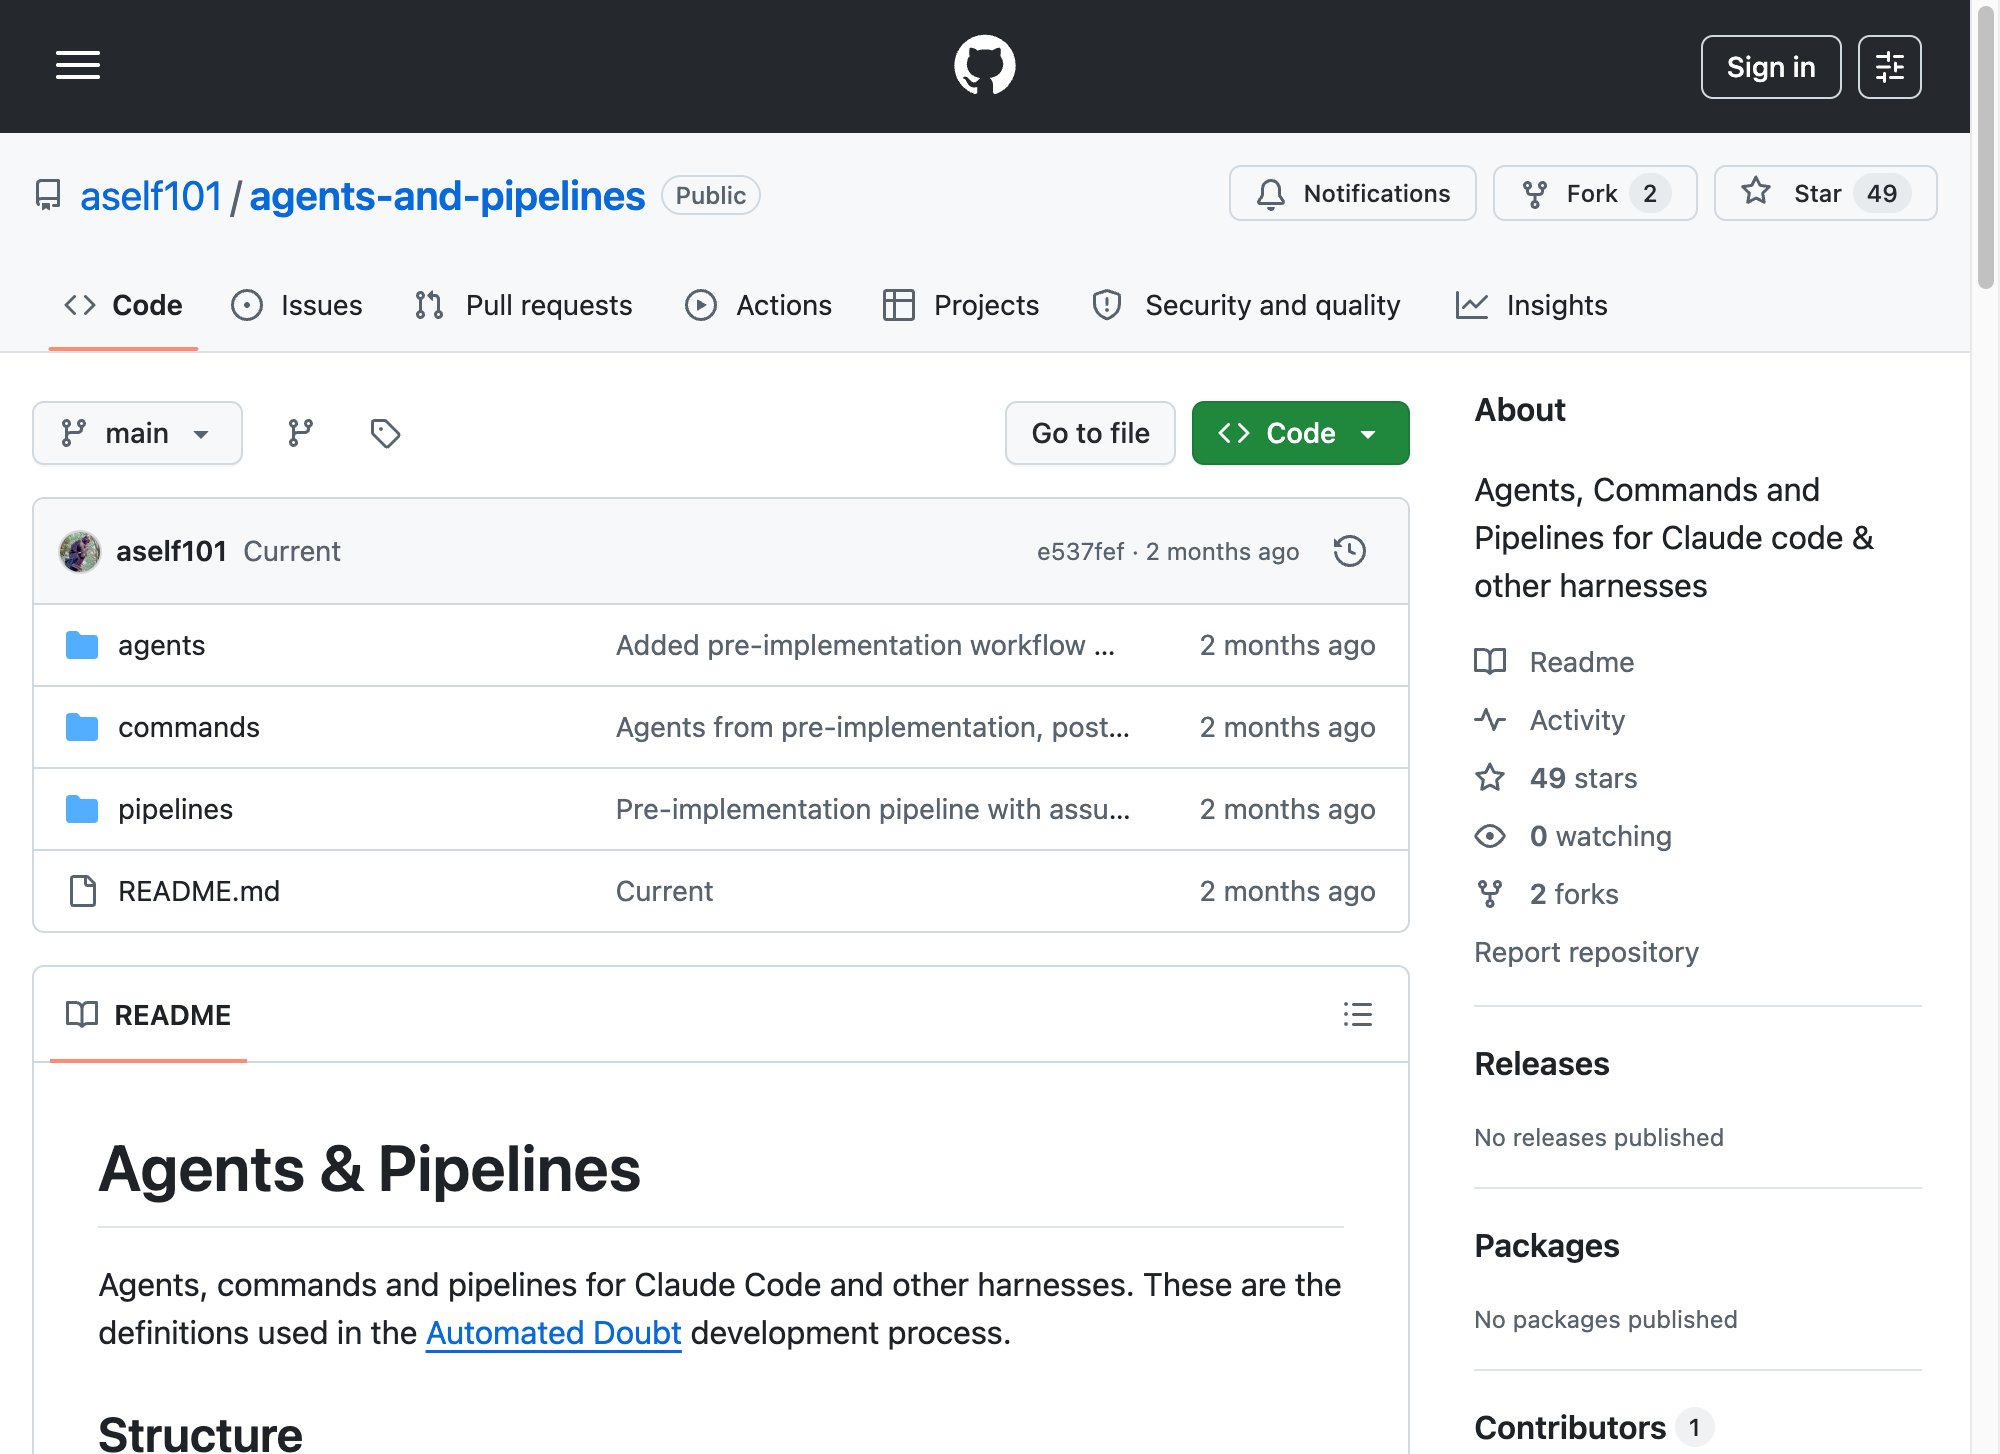The image size is (2000, 1454).
Task: Click the agents folder icon
Action: pos(82,645)
